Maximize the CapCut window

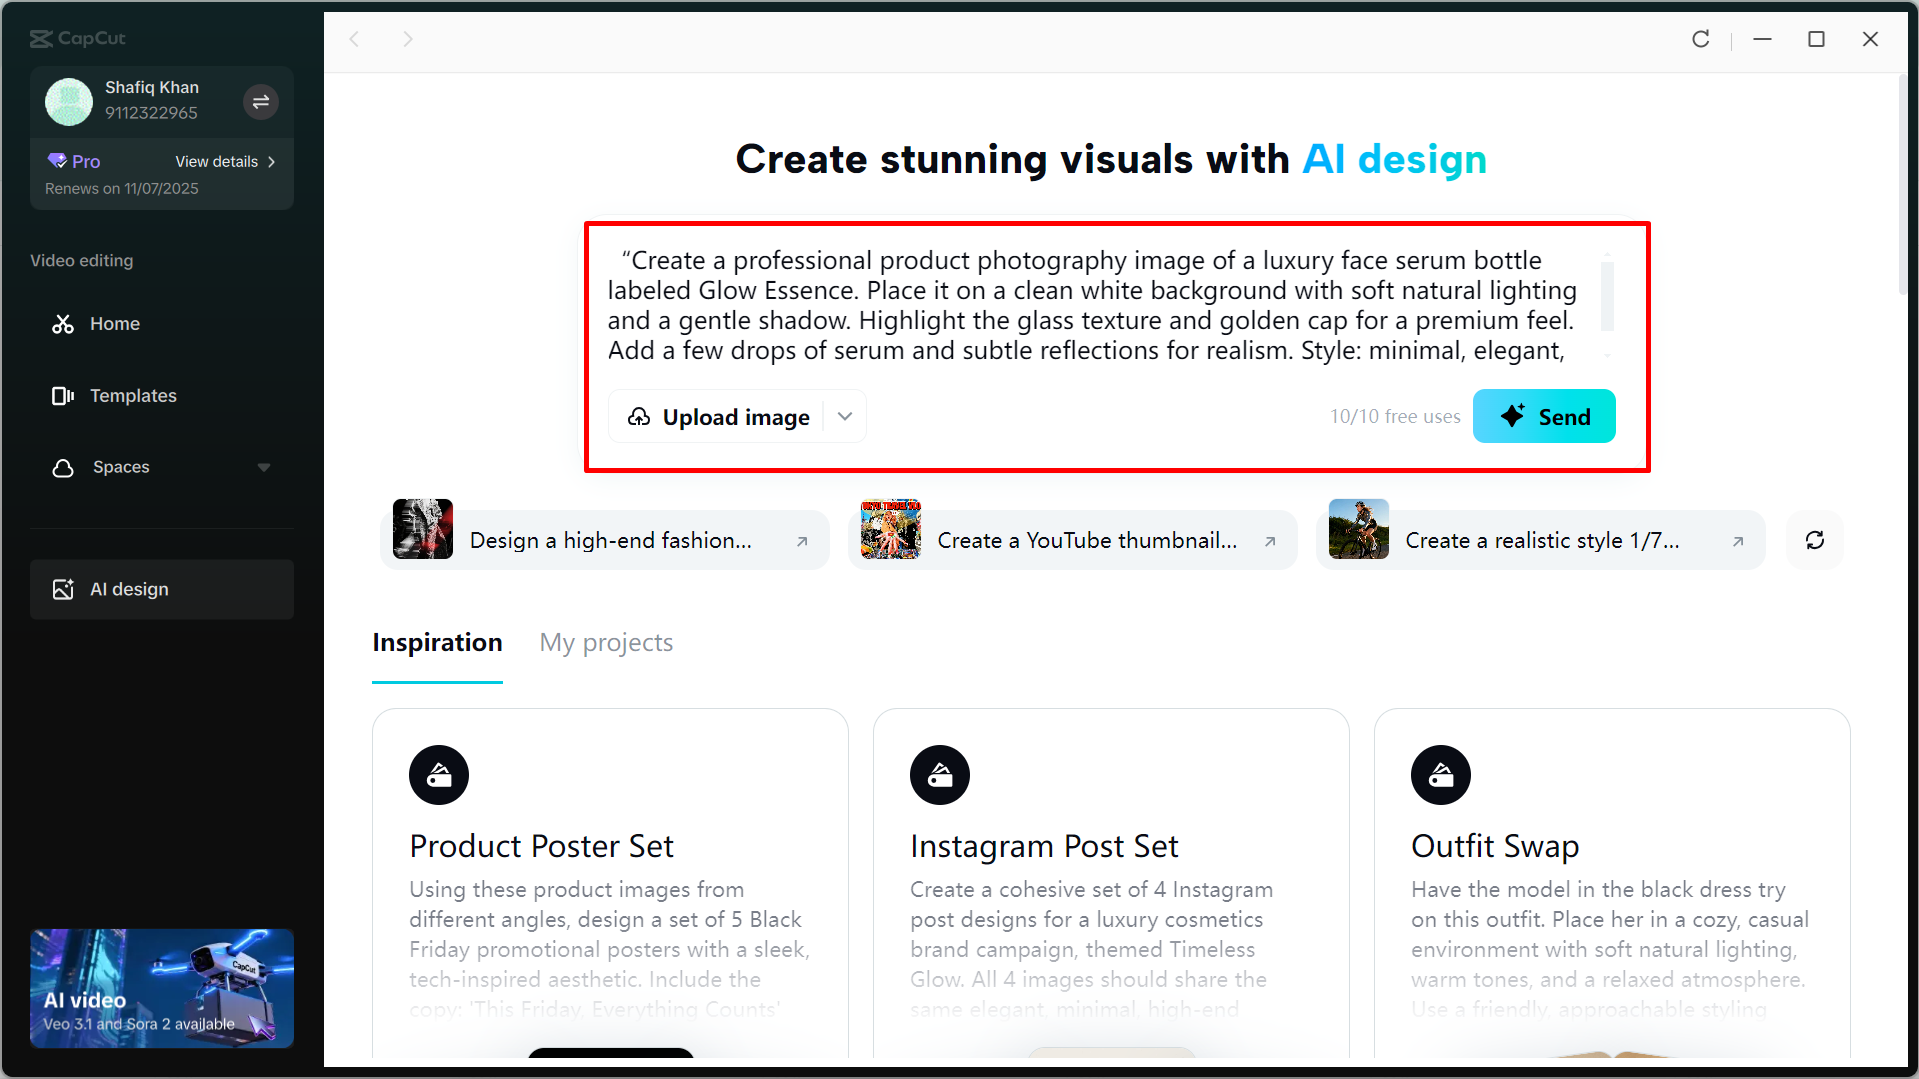(1816, 39)
